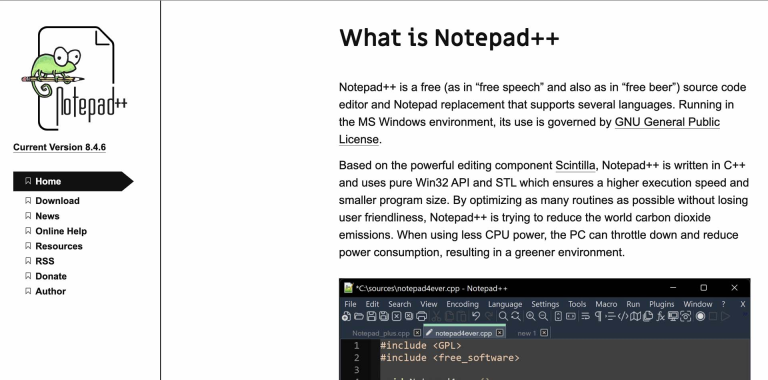The width and height of the screenshot is (768, 380).
Task: Open the Encoding menu
Action: [462, 304]
